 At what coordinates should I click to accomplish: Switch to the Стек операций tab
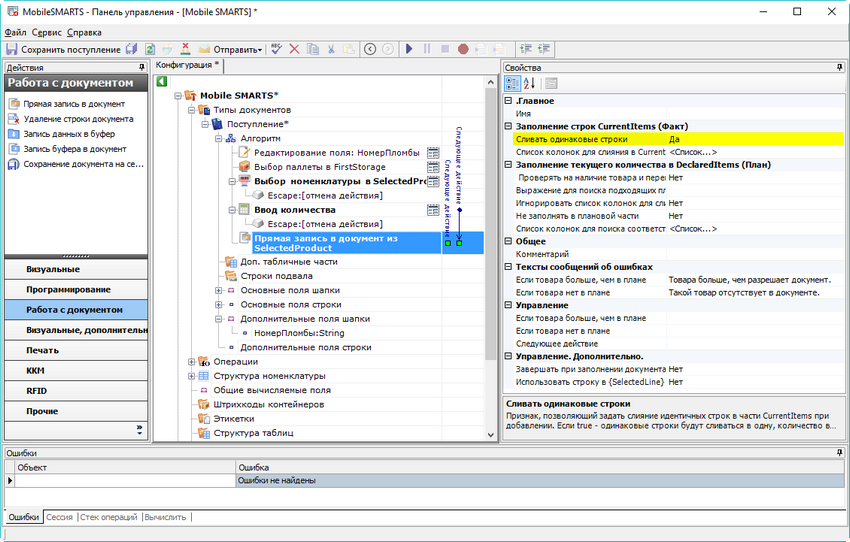(108, 517)
